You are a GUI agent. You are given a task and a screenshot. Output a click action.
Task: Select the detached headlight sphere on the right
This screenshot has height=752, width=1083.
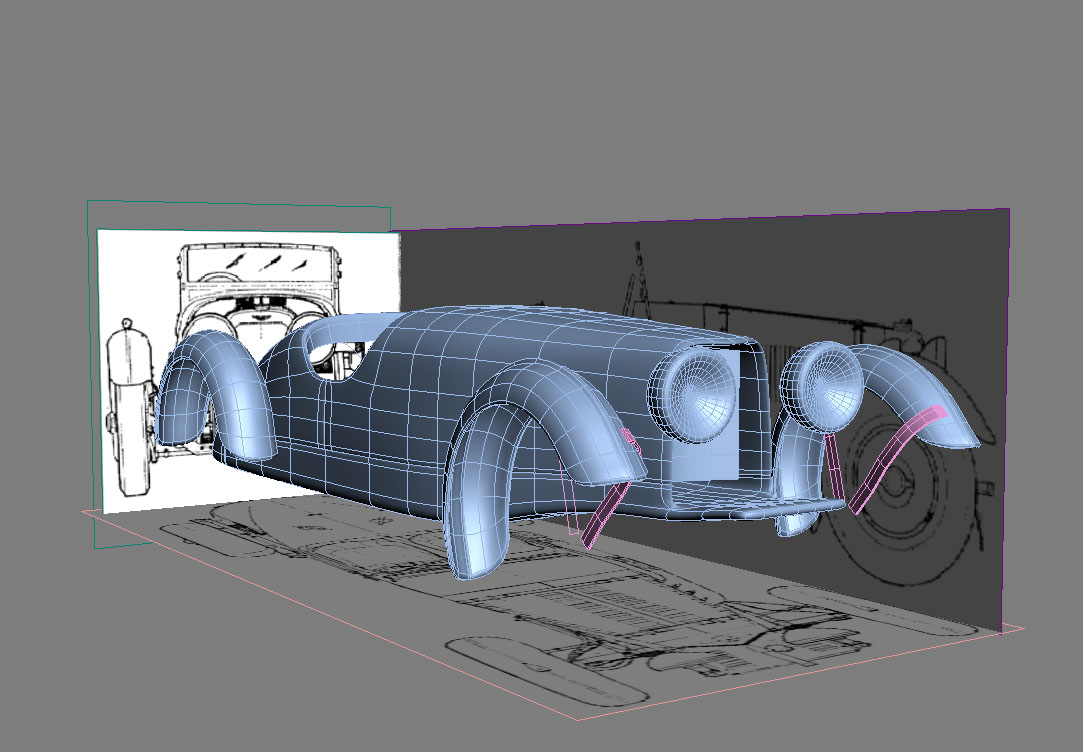pyautogui.click(x=822, y=389)
